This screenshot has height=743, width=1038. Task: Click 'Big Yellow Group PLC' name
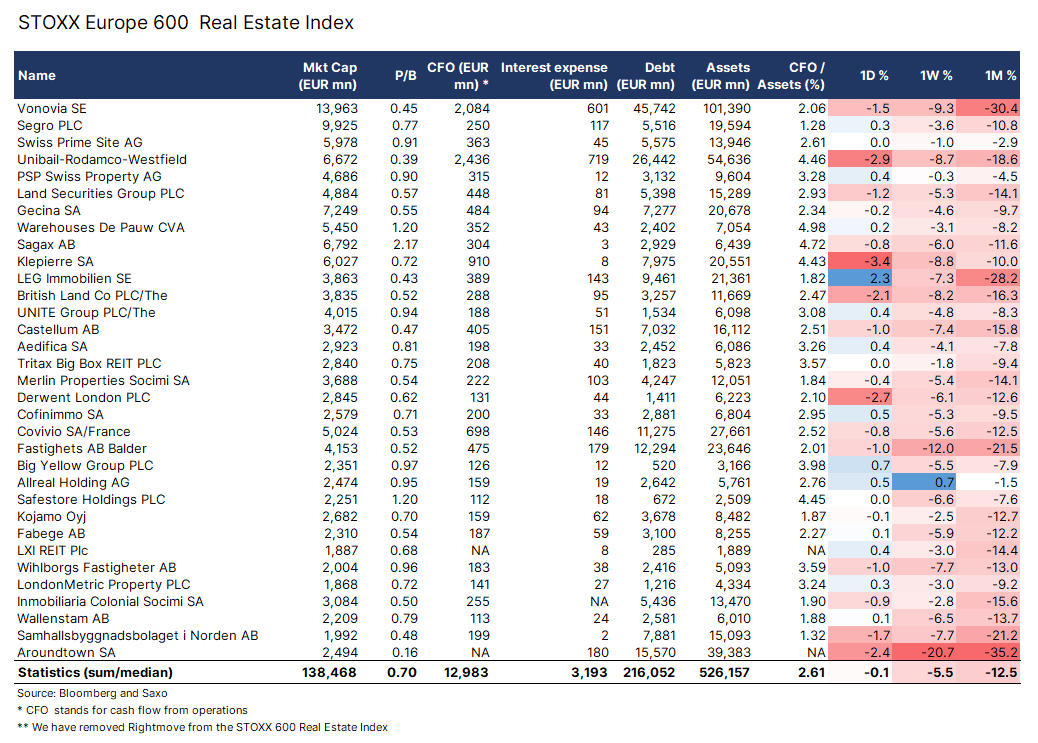click(85, 466)
